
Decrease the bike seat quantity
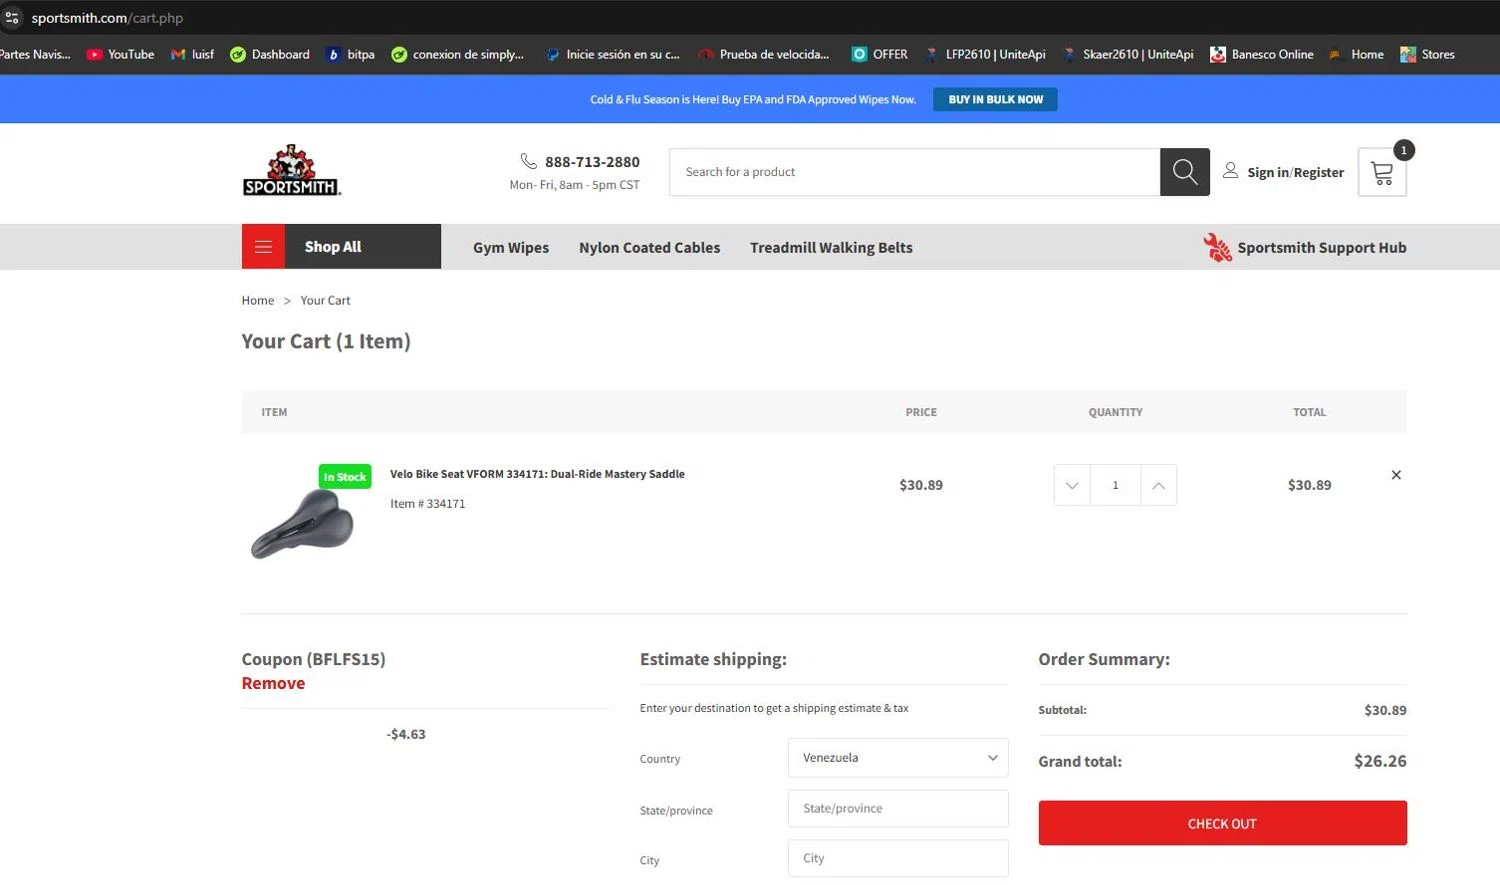coord(1072,485)
